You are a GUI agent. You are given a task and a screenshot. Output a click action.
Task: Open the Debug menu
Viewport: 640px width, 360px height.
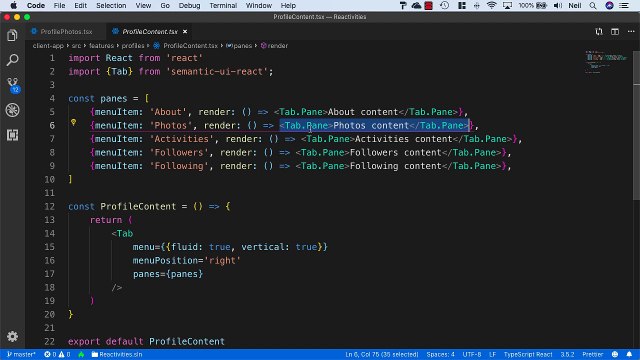point(189,5)
